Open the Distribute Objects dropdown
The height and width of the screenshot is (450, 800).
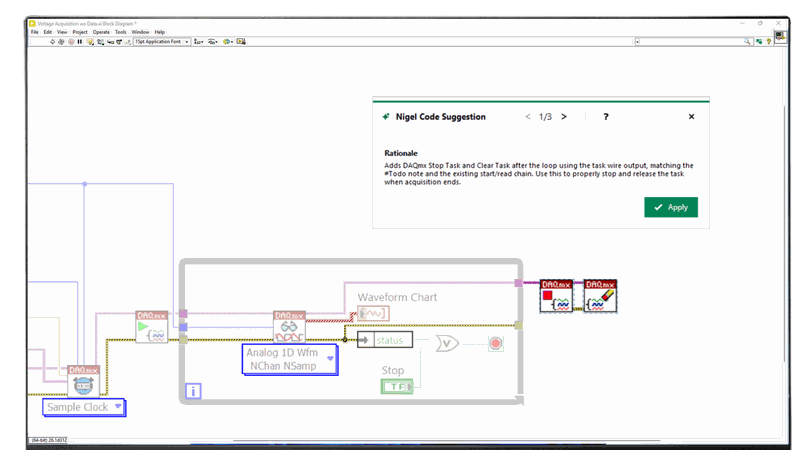tap(213, 42)
